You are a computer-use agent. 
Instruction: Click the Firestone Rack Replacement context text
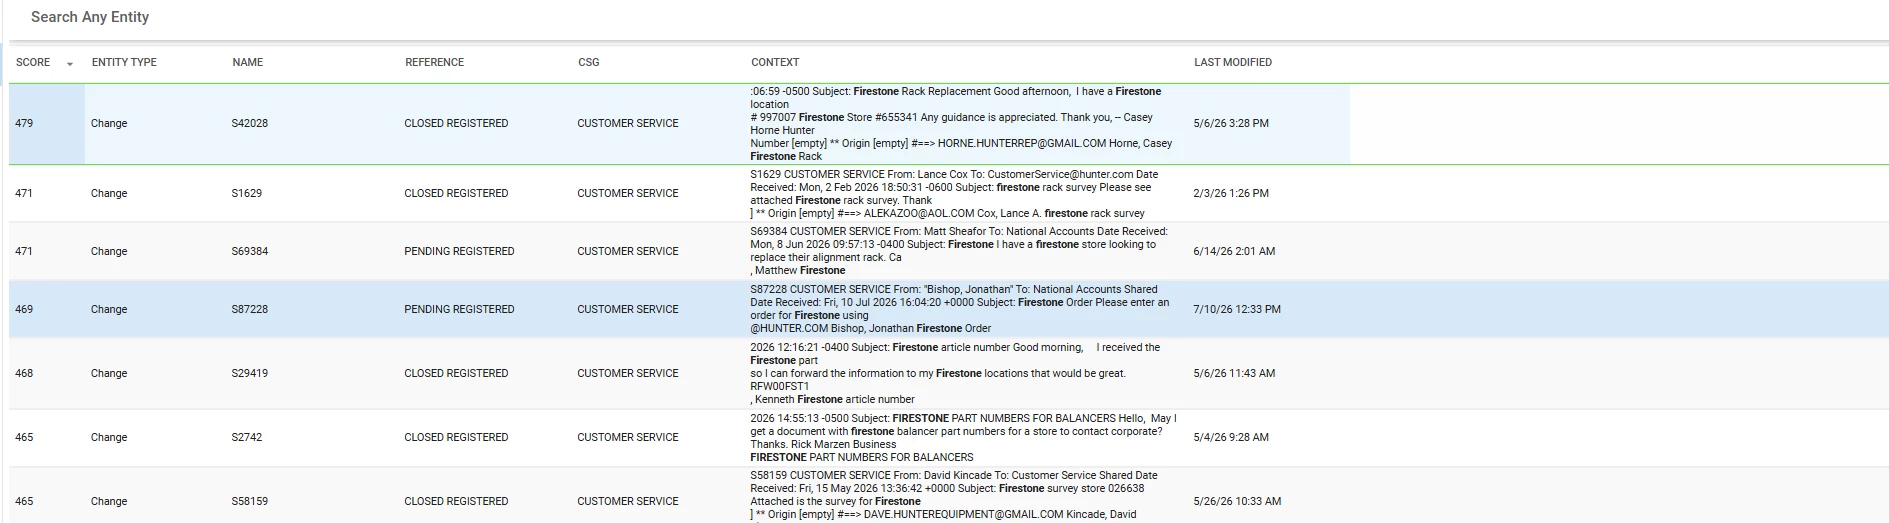961,123
